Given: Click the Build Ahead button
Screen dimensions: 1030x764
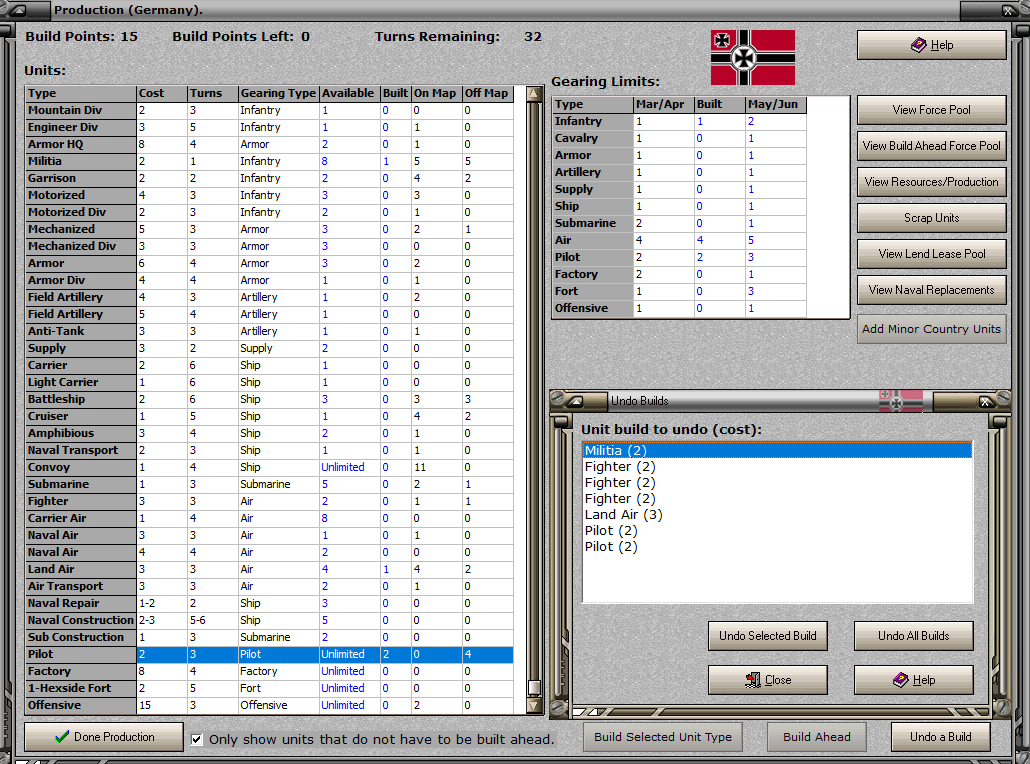Looking at the screenshot, I should coord(817,737).
